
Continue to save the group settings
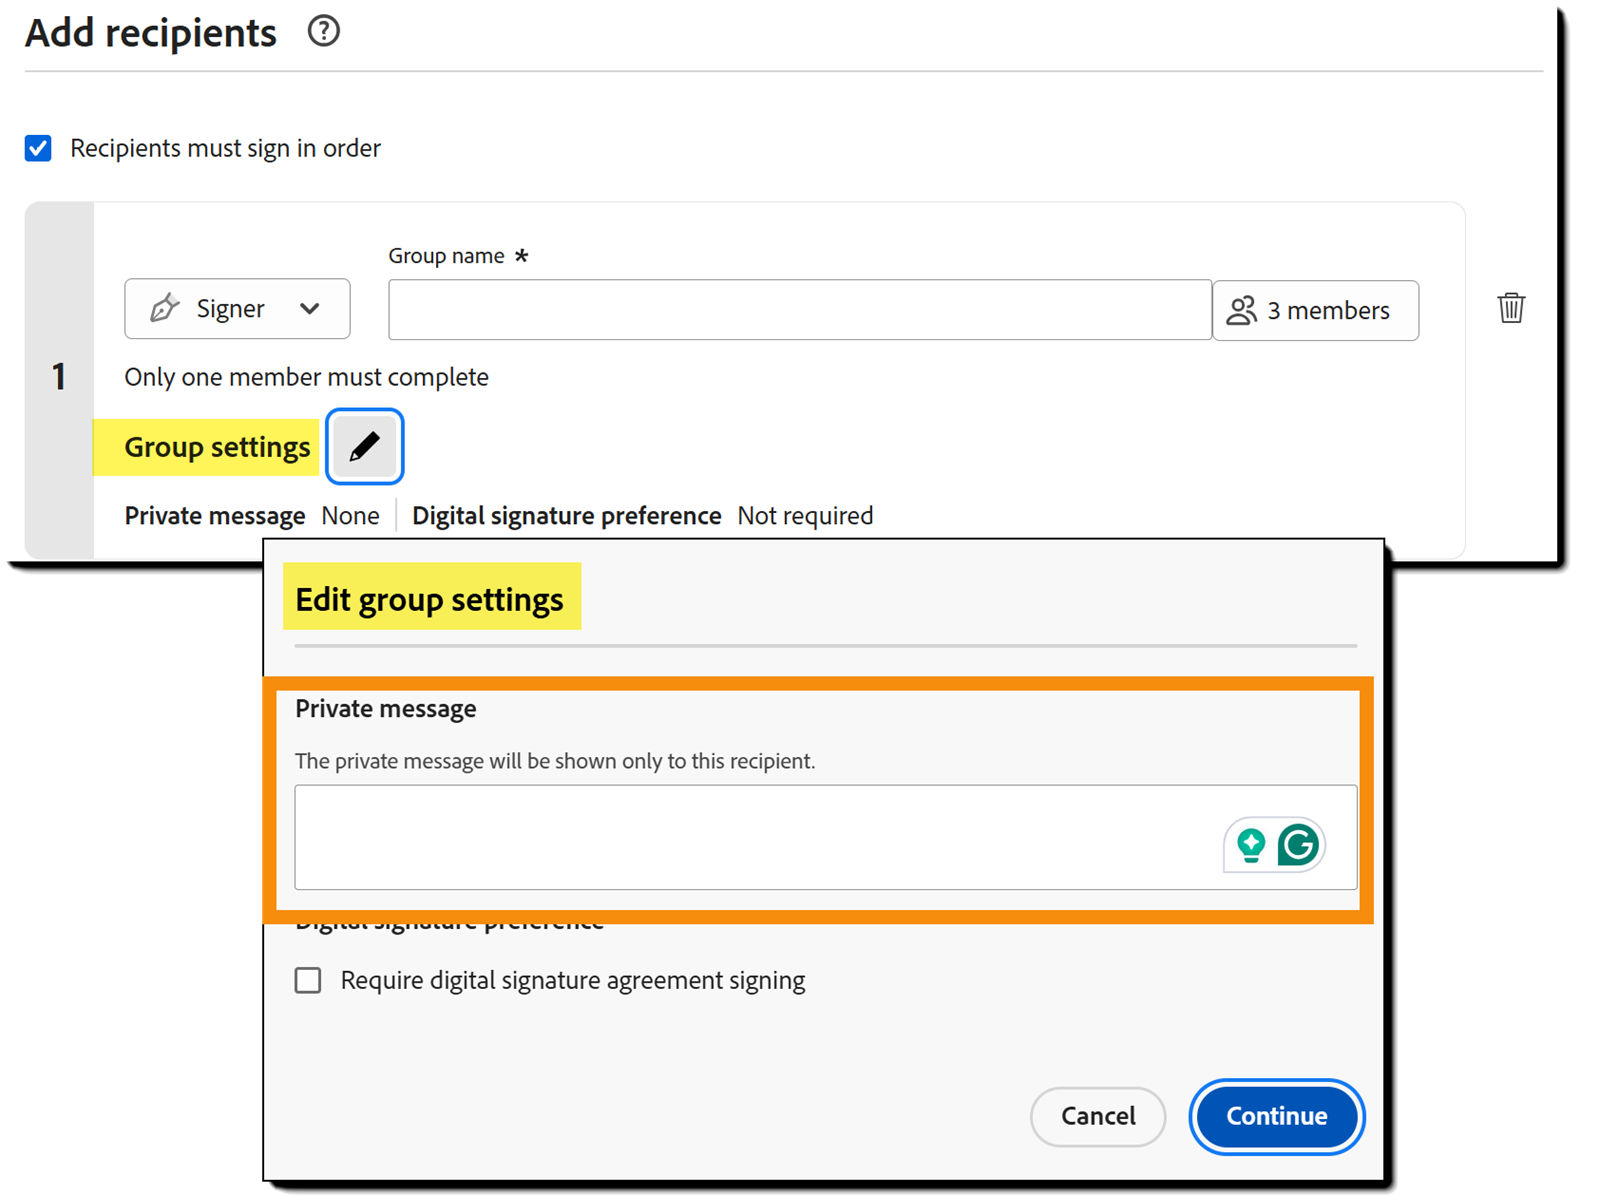(x=1275, y=1117)
